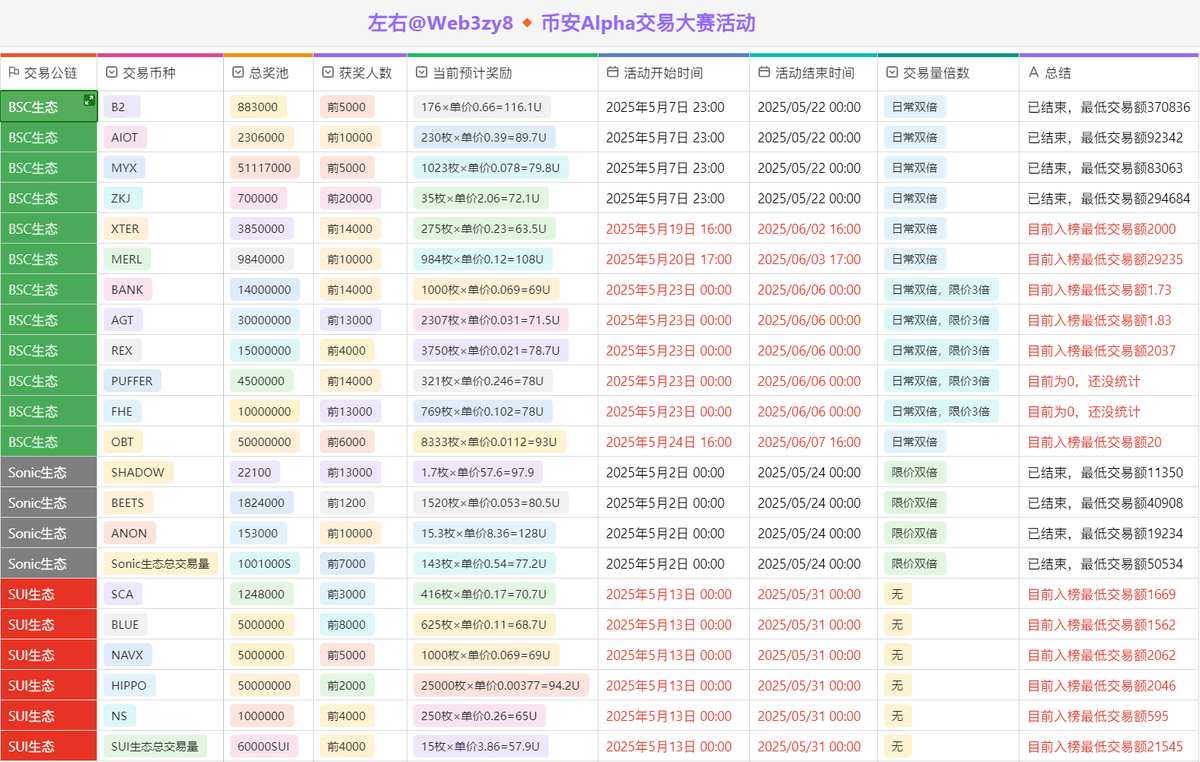Click prize pool value 1001000S
1200x762 pixels.
tap(264, 564)
